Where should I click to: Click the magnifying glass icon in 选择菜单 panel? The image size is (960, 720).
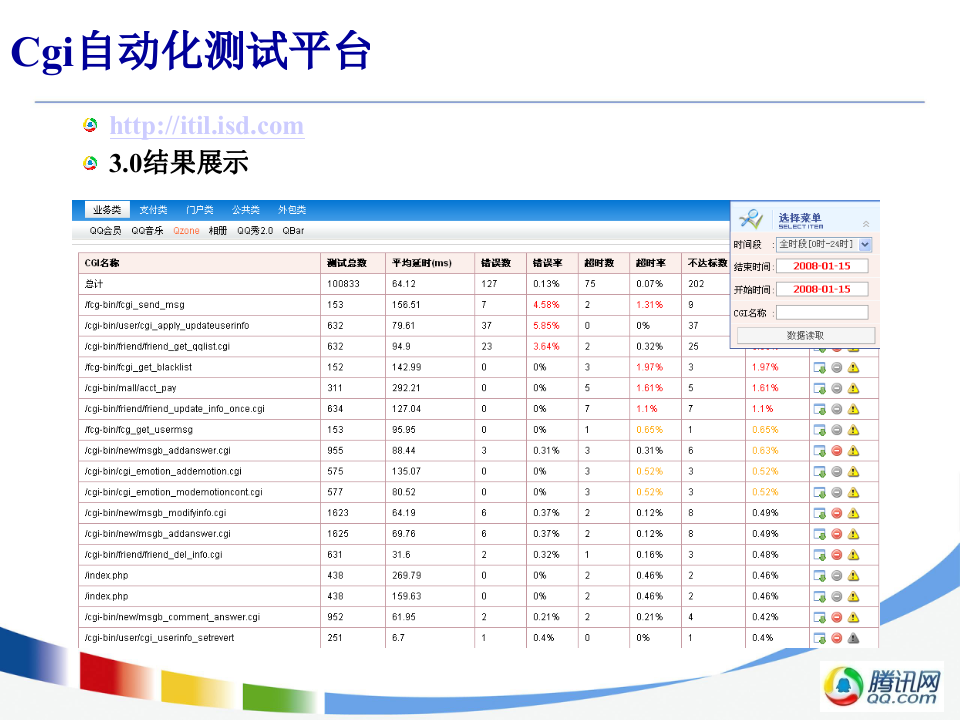click(751, 217)
